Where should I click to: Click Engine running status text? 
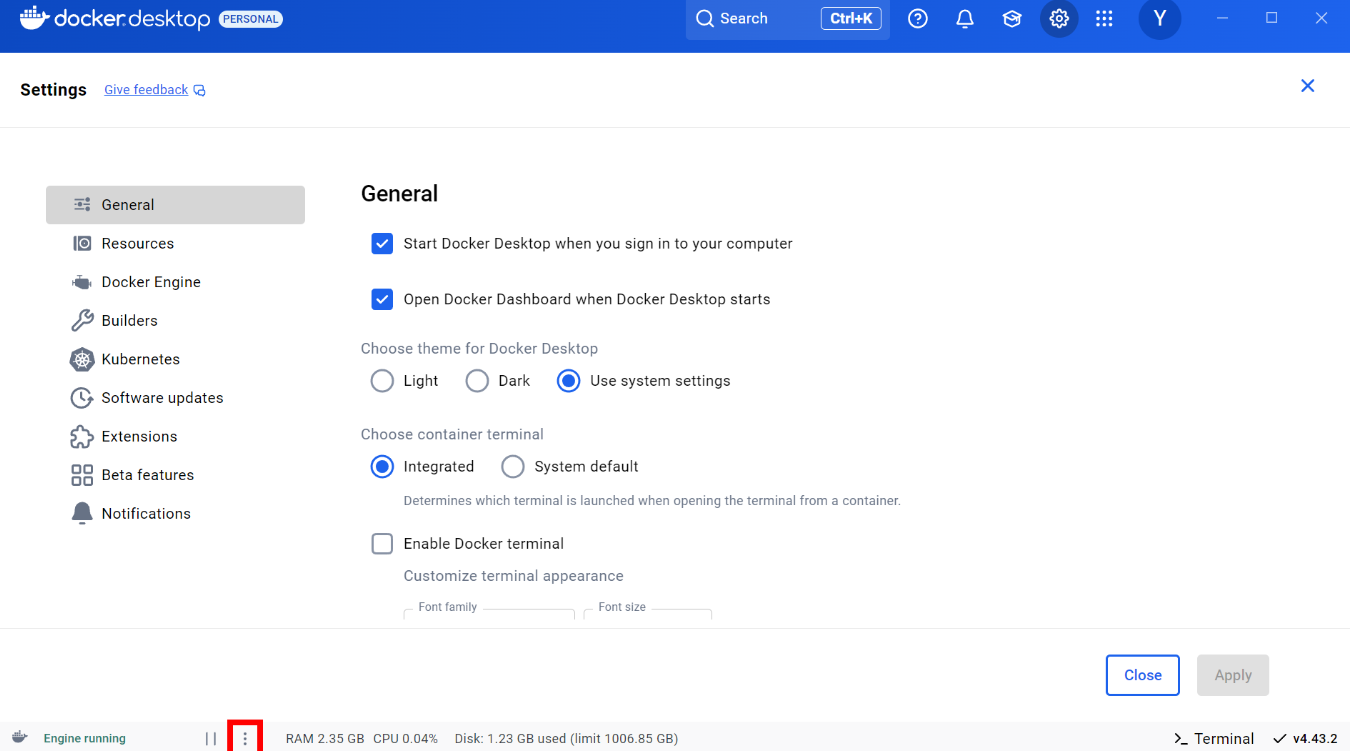click(x=85, y=739)
